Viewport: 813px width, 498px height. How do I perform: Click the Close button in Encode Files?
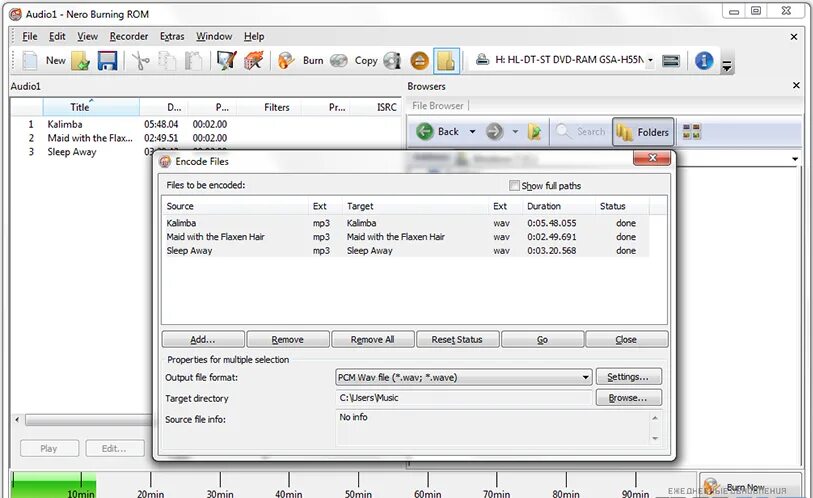626,339
